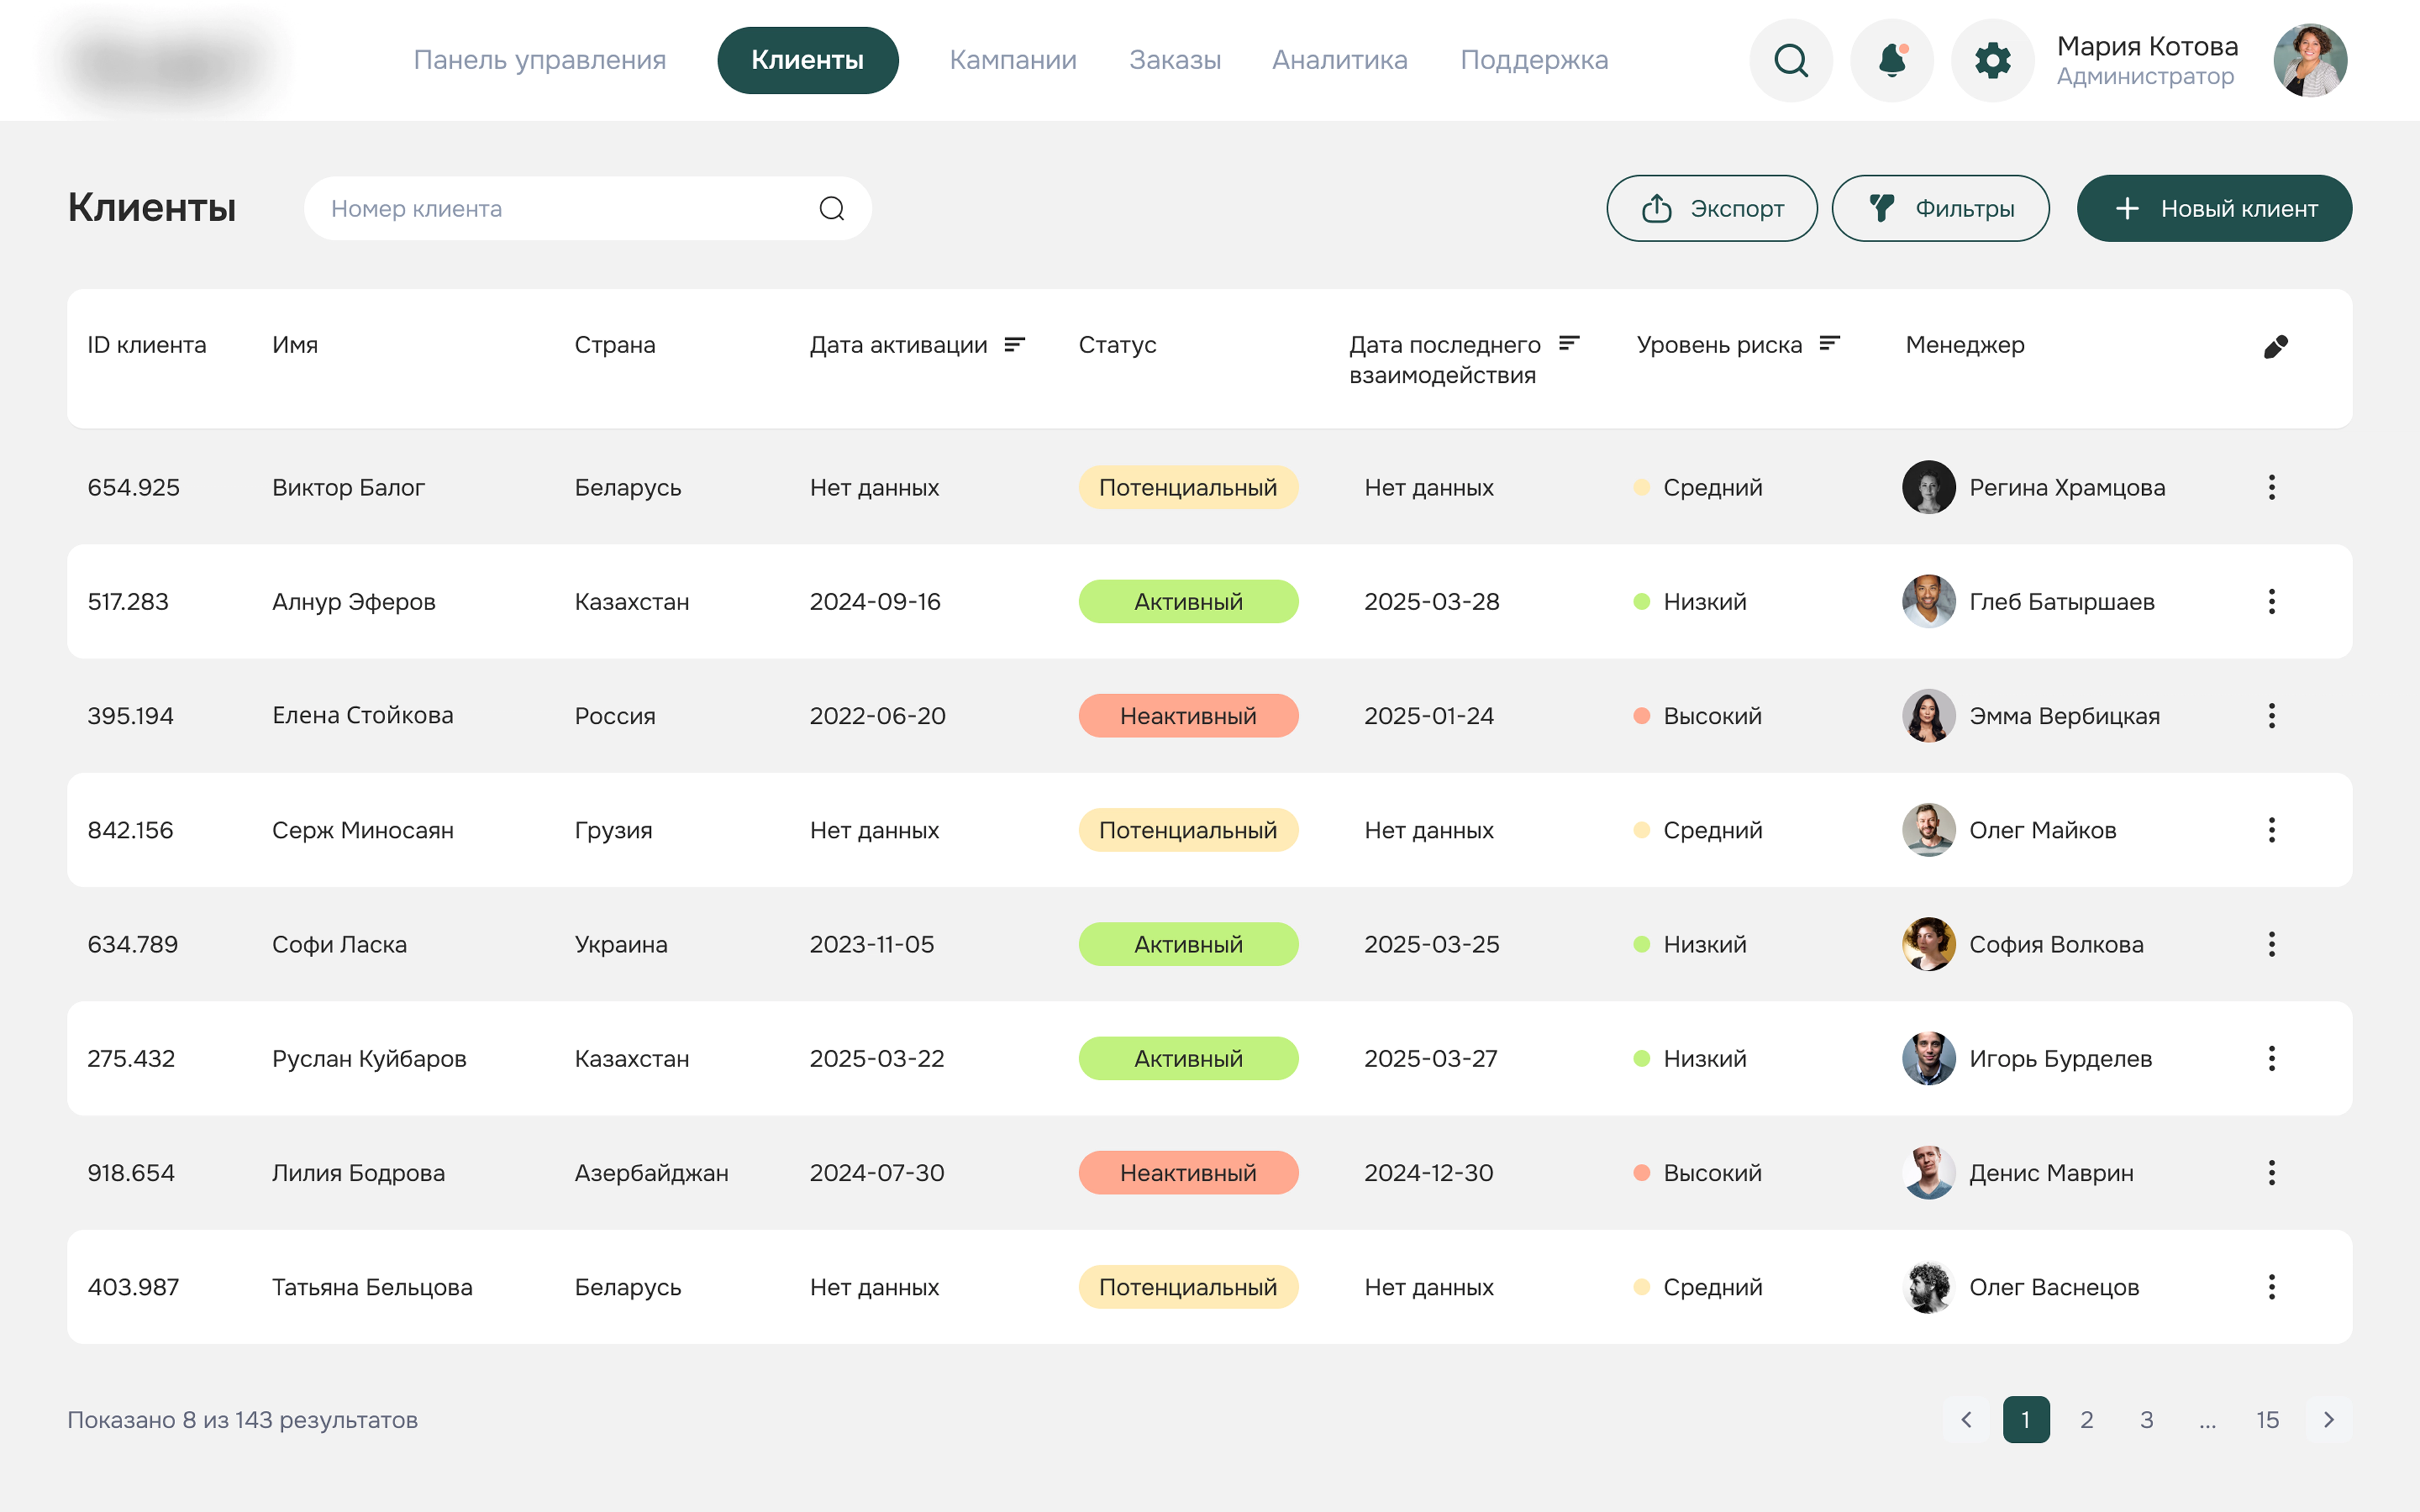2420x1512 pixels.
Task: Open the Кампании tab
Action: (x=1012, y=60)
